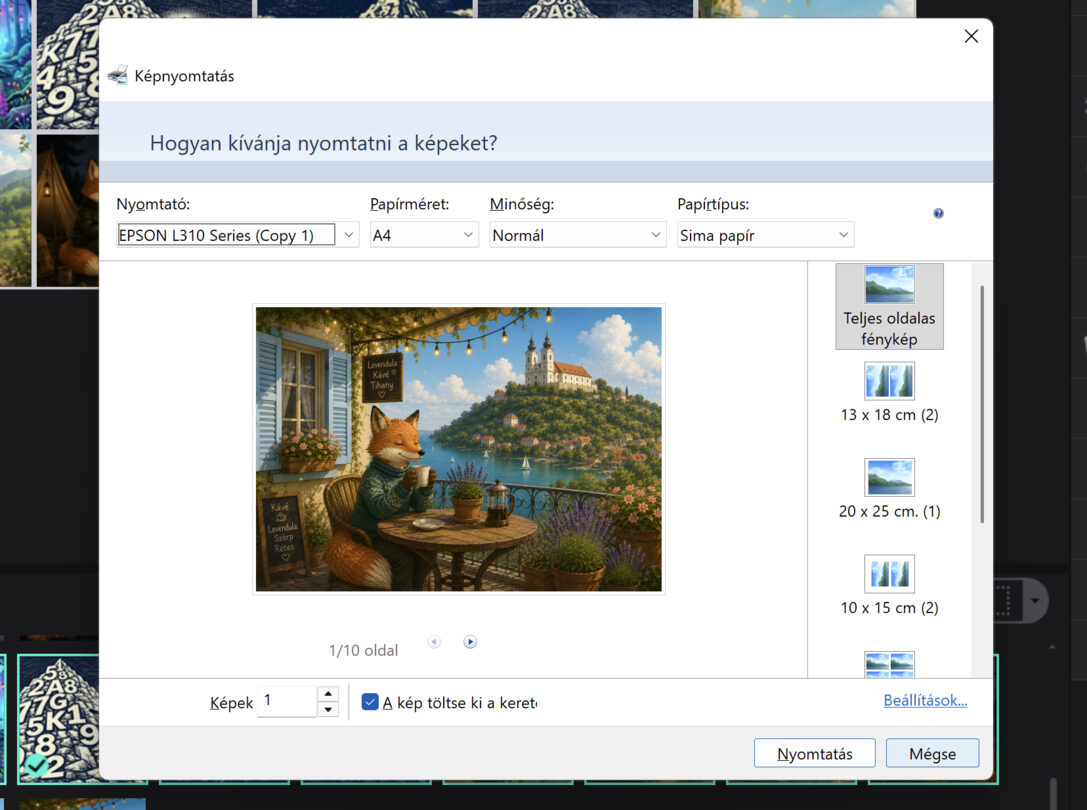
Task: Select Teljes oldalas fénykép layout
Action: click(889, 306)
